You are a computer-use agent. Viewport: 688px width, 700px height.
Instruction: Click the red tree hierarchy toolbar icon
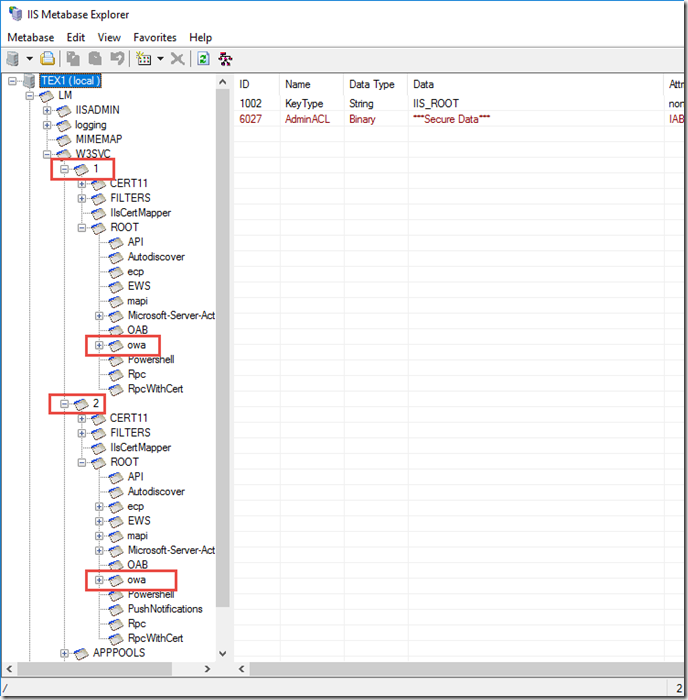(226, 59)
